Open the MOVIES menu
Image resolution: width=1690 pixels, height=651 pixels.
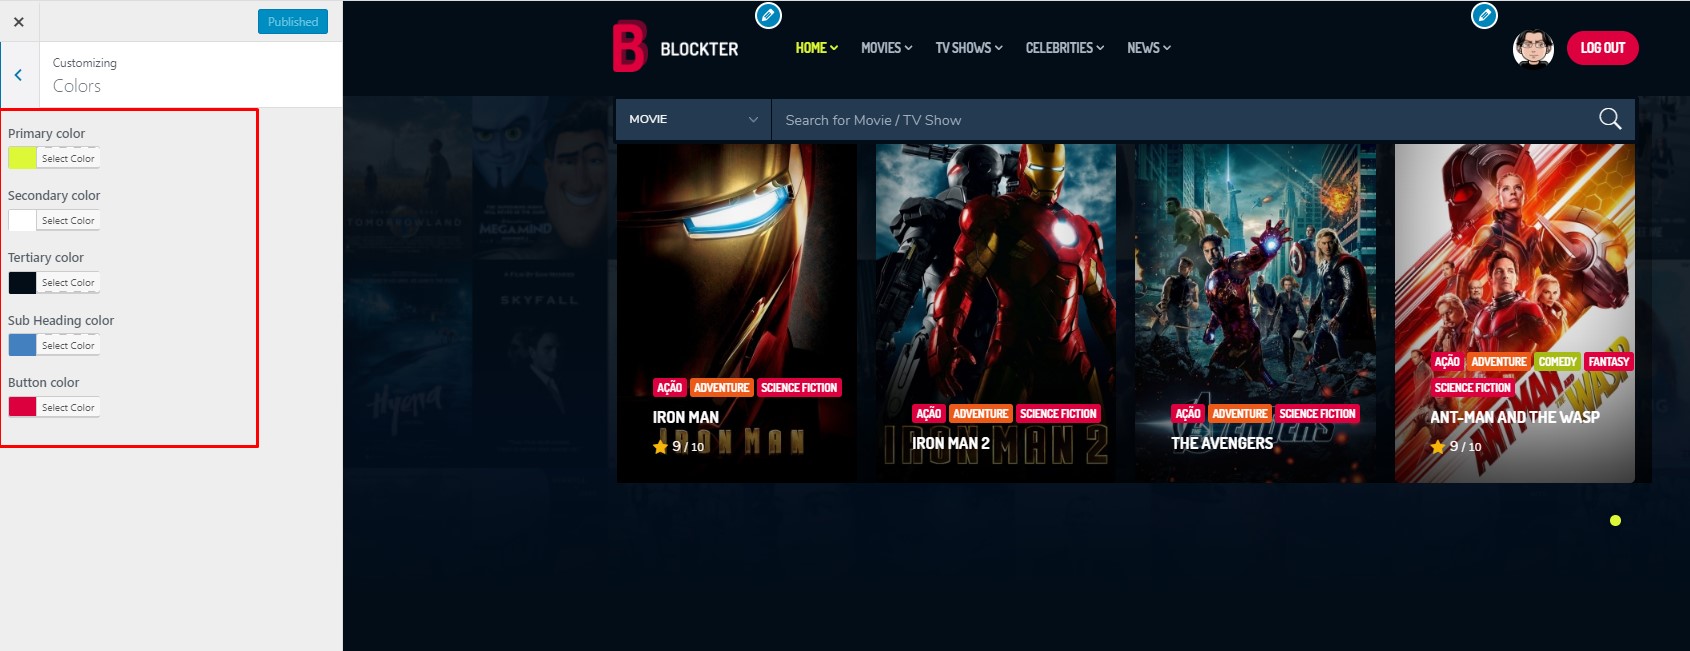[x=887, y=48]
